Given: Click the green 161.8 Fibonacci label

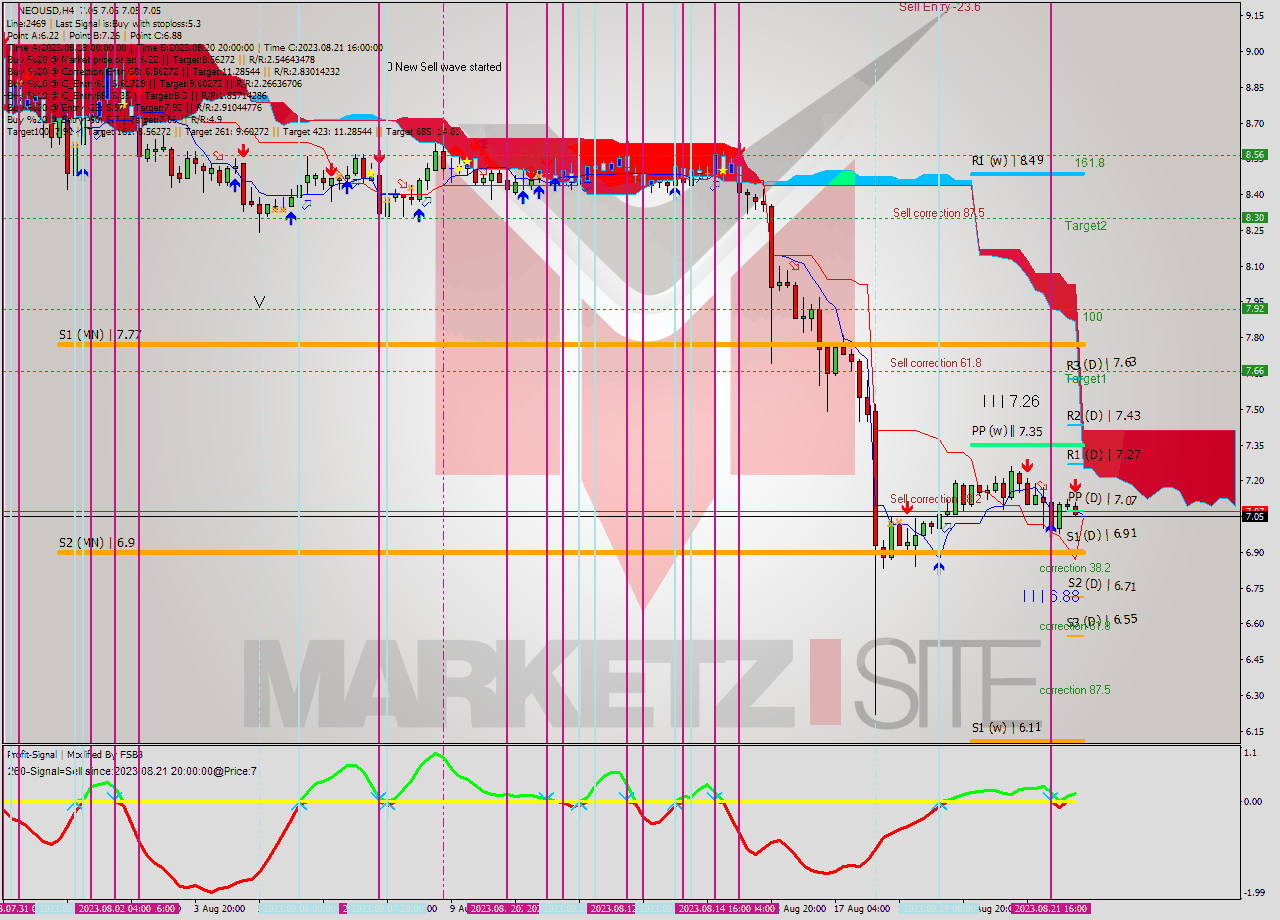Looking at the screenshot, I should tap(1089, 162).
